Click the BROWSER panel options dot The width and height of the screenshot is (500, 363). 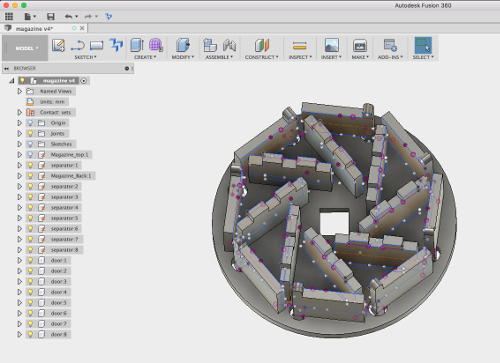[127, 68]
